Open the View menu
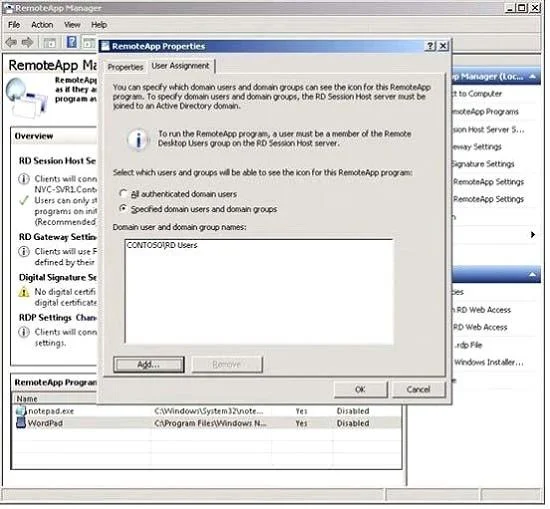550x509 pixels. coord(72,25)
